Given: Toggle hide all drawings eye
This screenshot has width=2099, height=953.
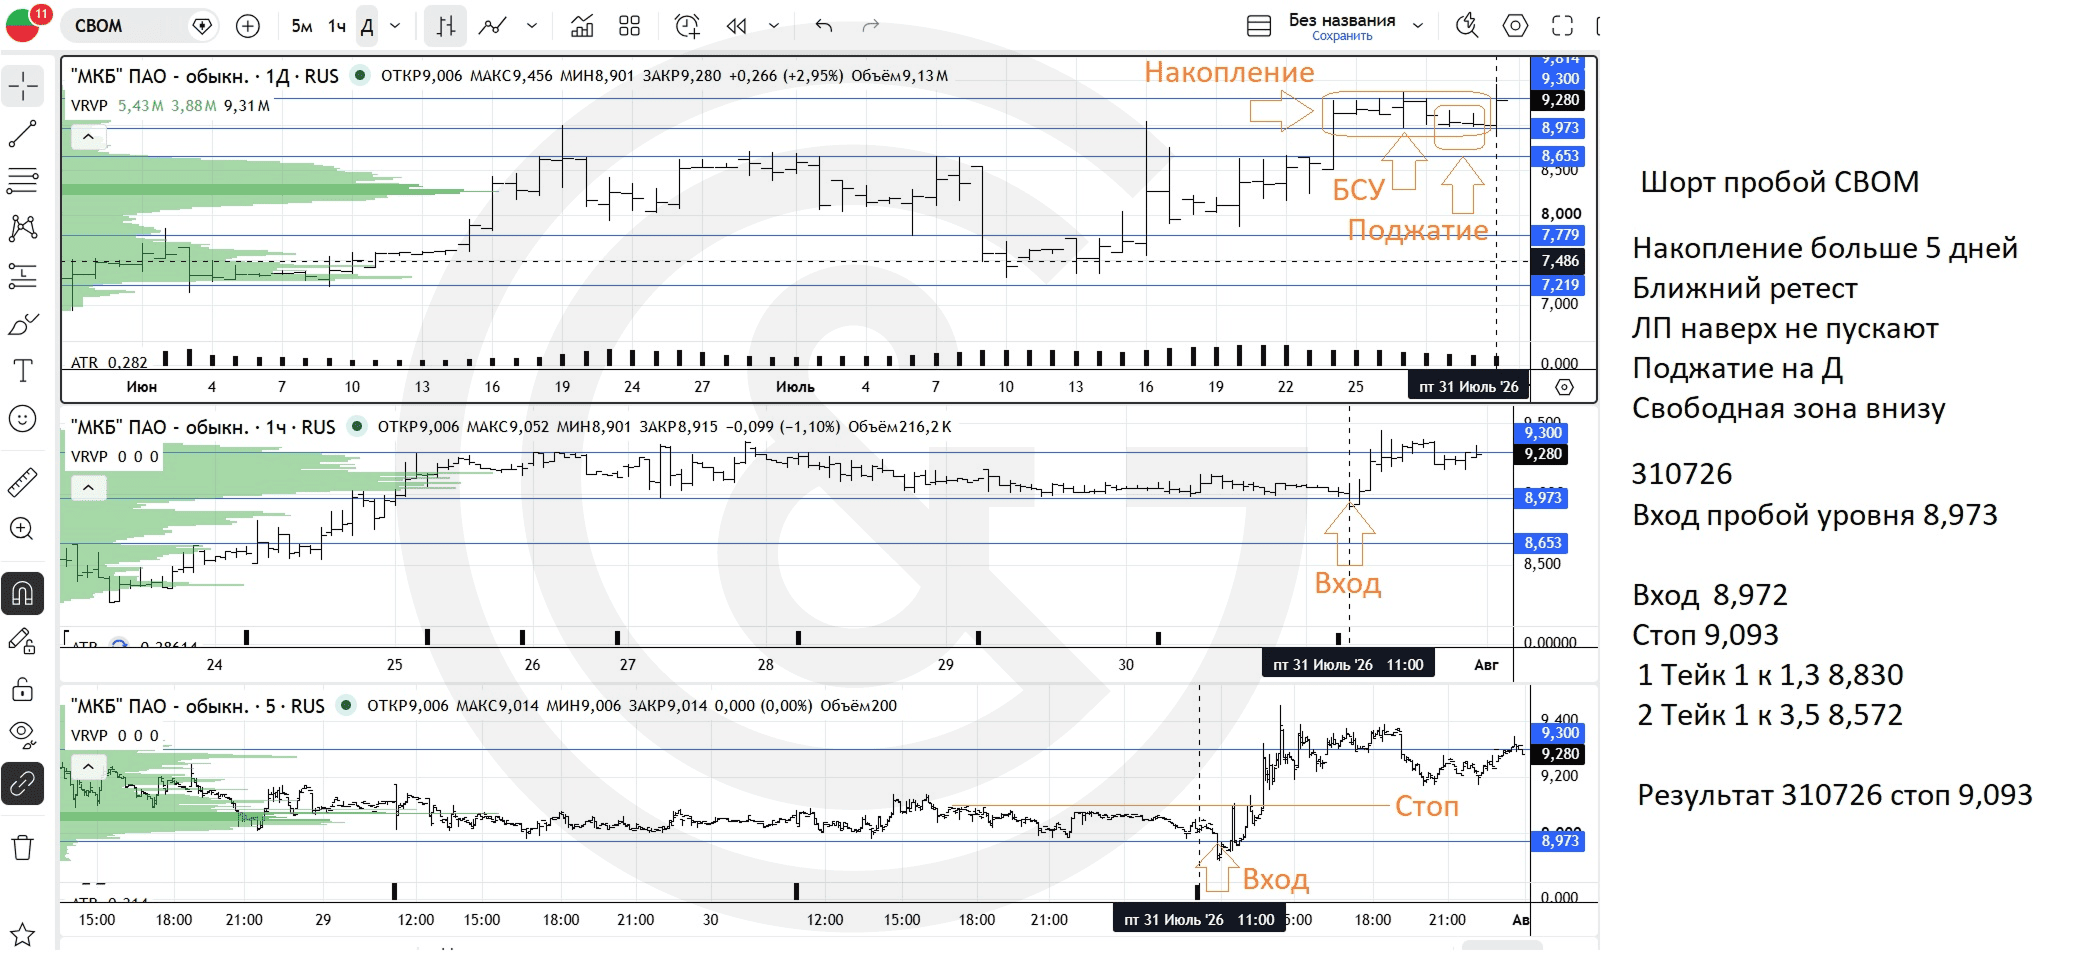Looking at the screenshot, I should coord(23,735).
